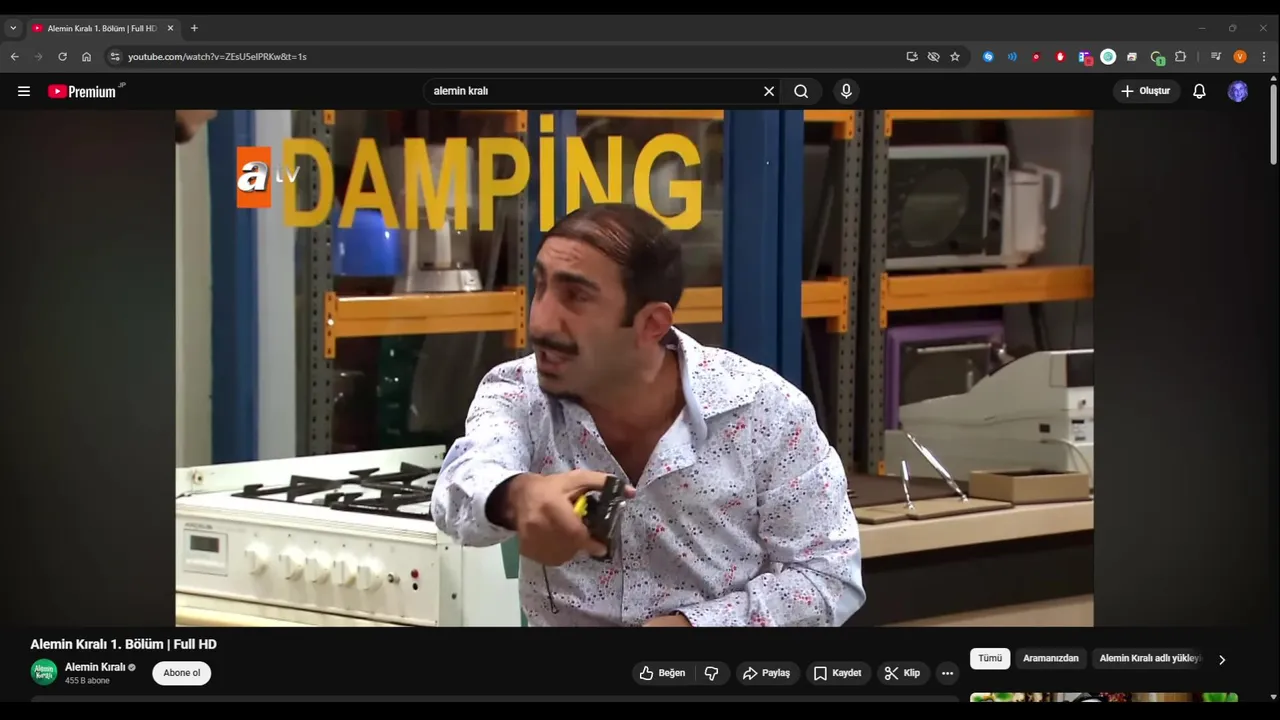Select the Aramanızdan filter chip
Viewport: 1280px width, 720px height.
click(x=1051, y=658)
